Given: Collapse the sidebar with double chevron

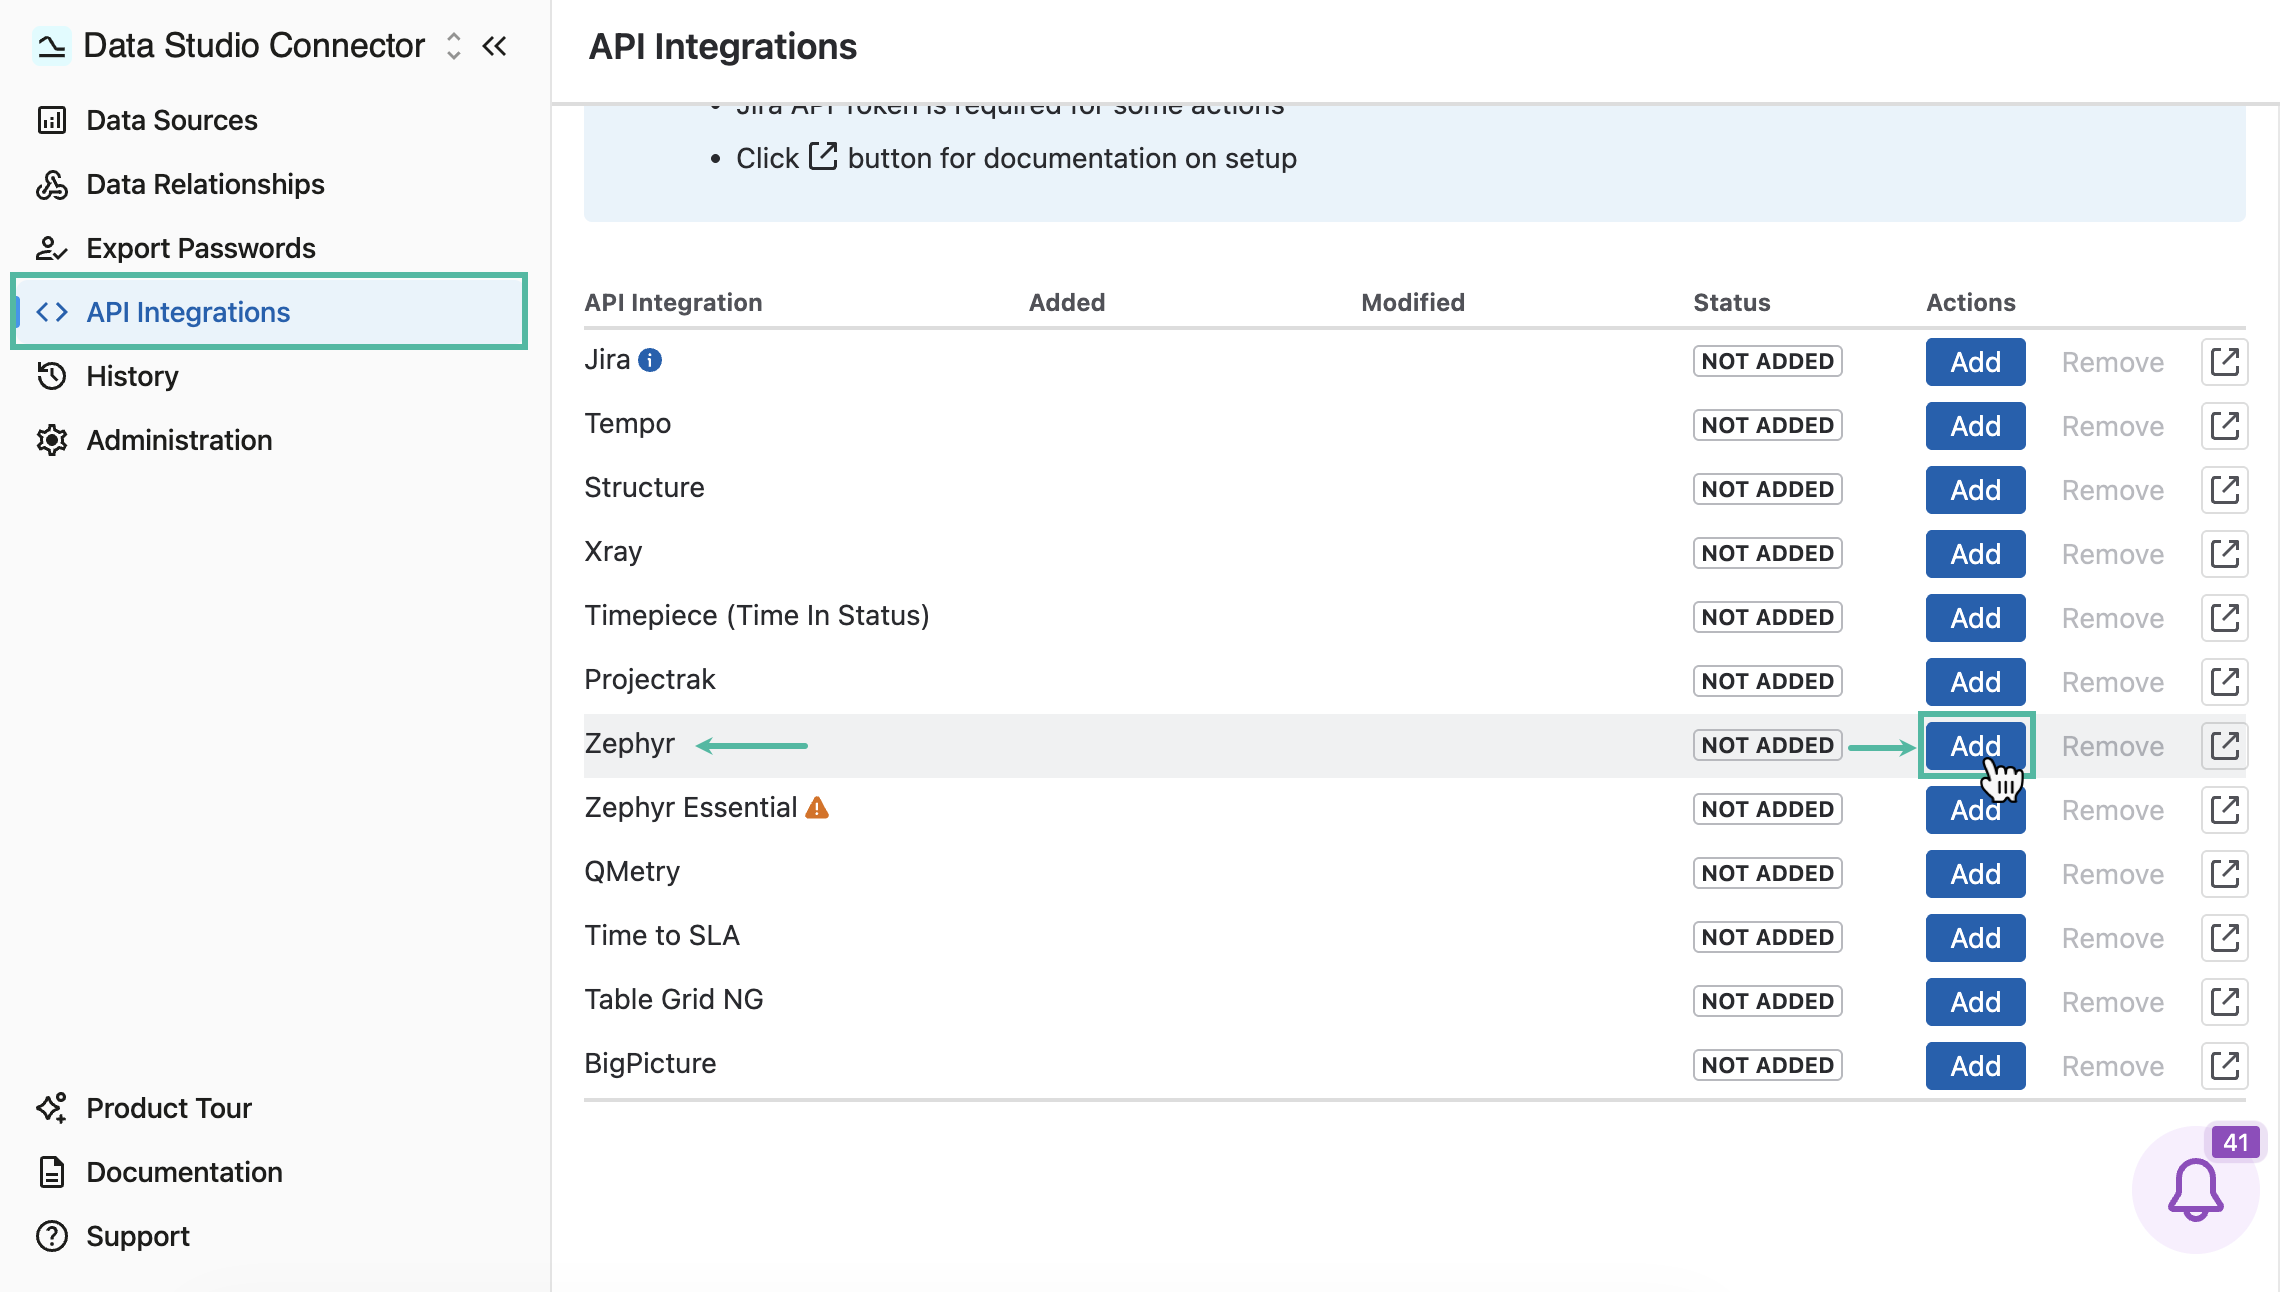Looking at the screenshot, I should [494, 46].
